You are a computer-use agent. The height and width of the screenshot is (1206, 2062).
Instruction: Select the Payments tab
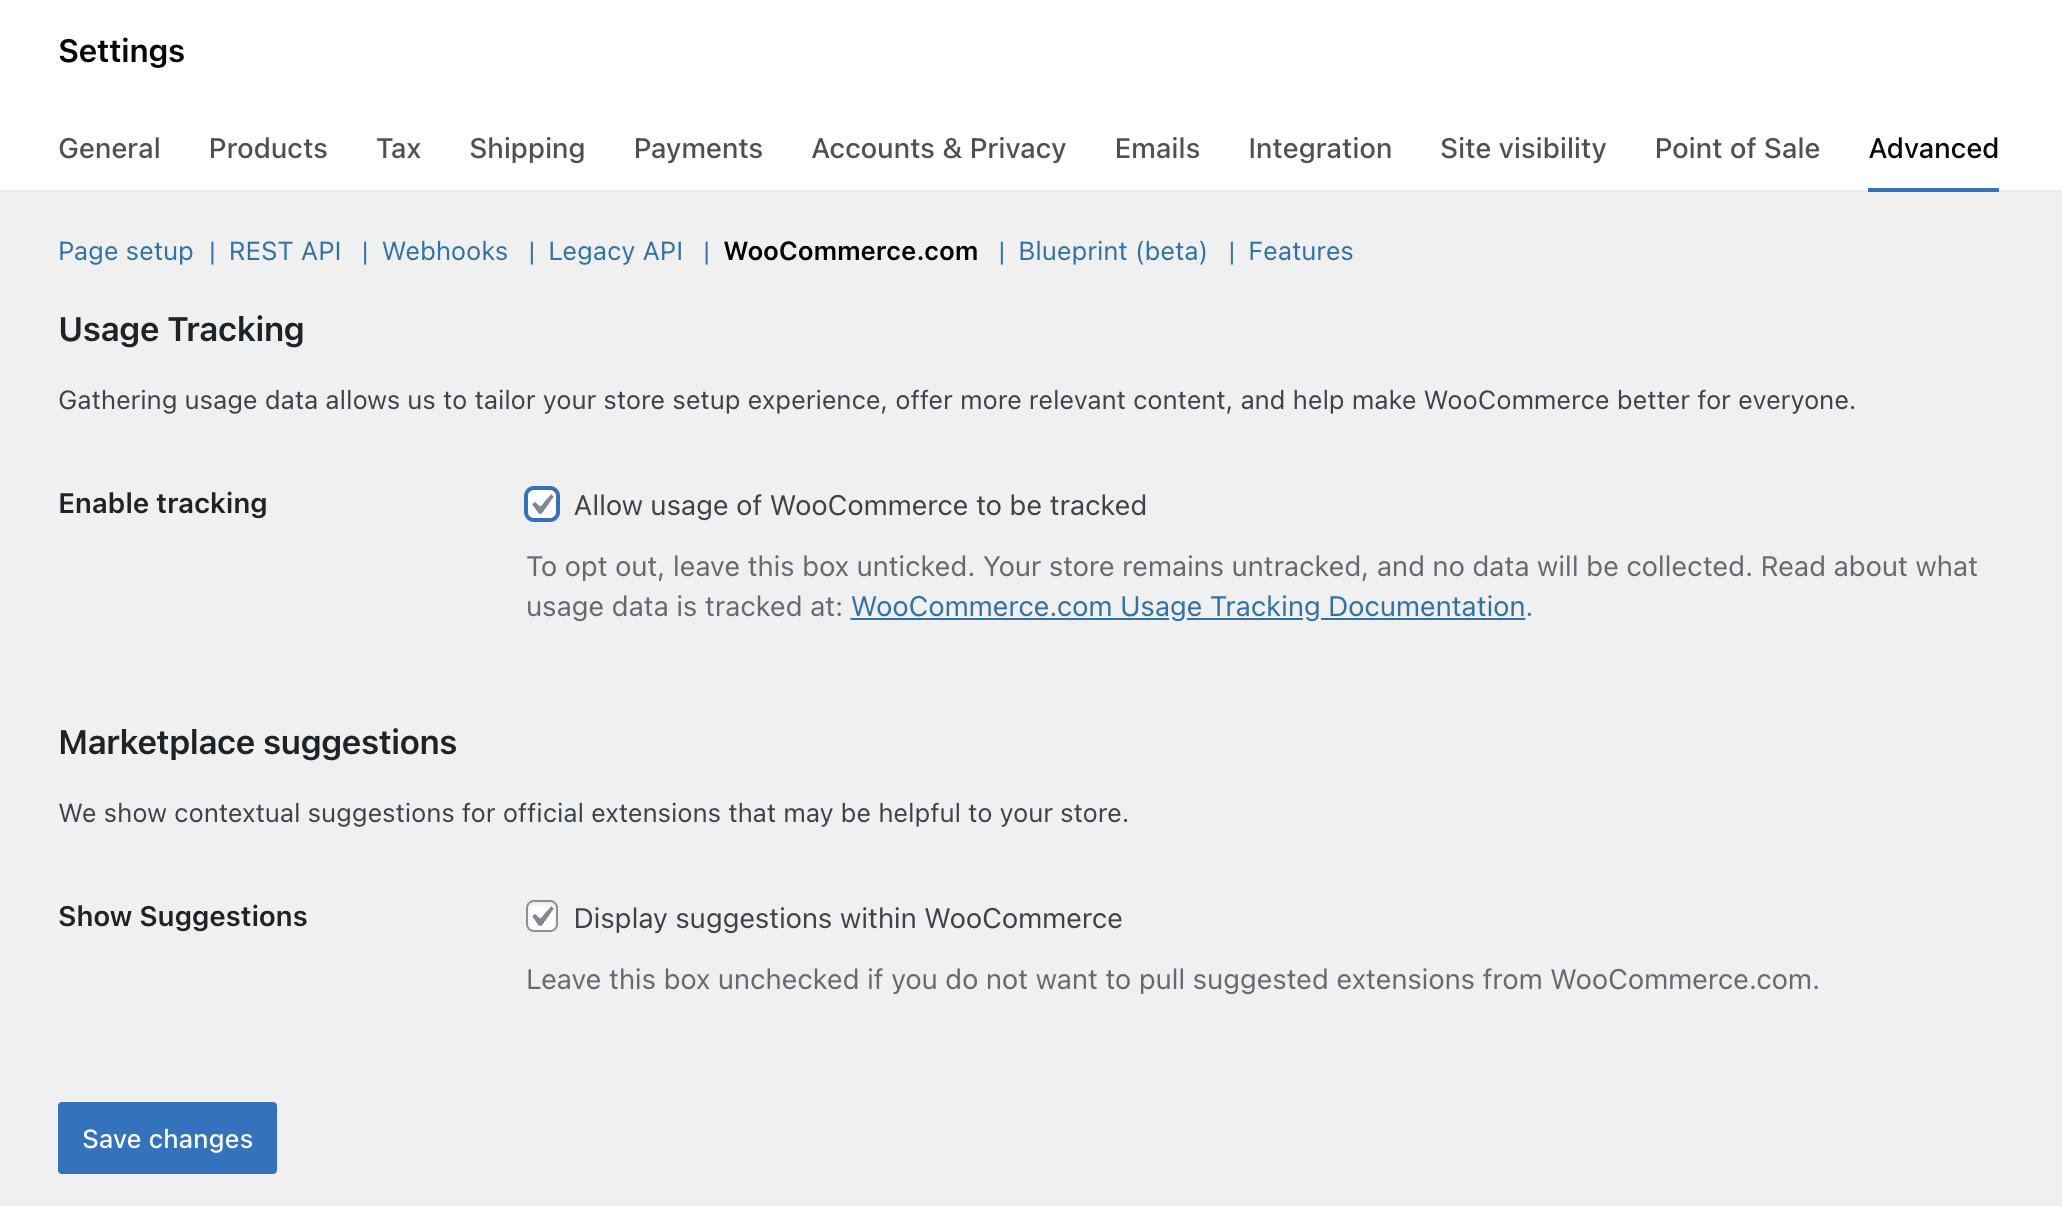(x=698, y=148)
